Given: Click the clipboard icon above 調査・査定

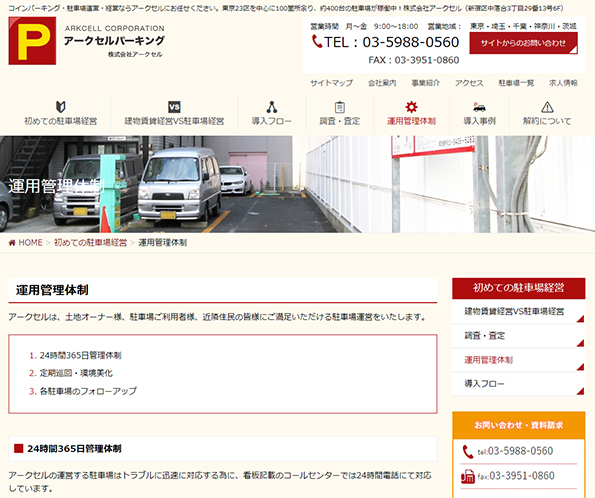Looking at the screenshot, I should coord(340,107).
